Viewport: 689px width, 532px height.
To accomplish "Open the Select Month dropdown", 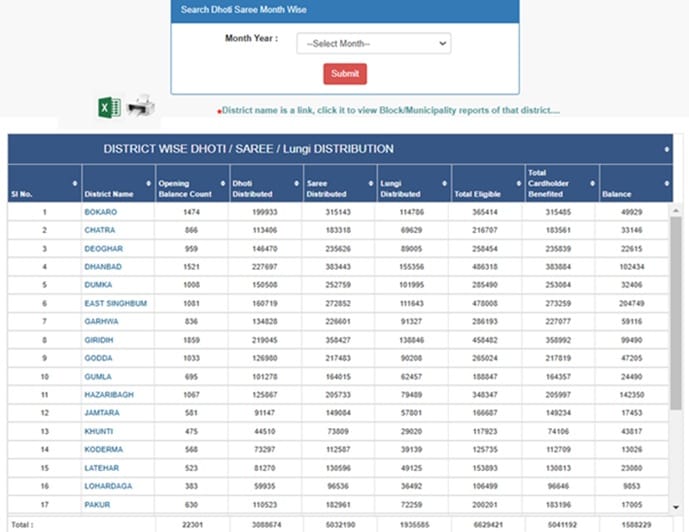I will [x=373, y=44].
